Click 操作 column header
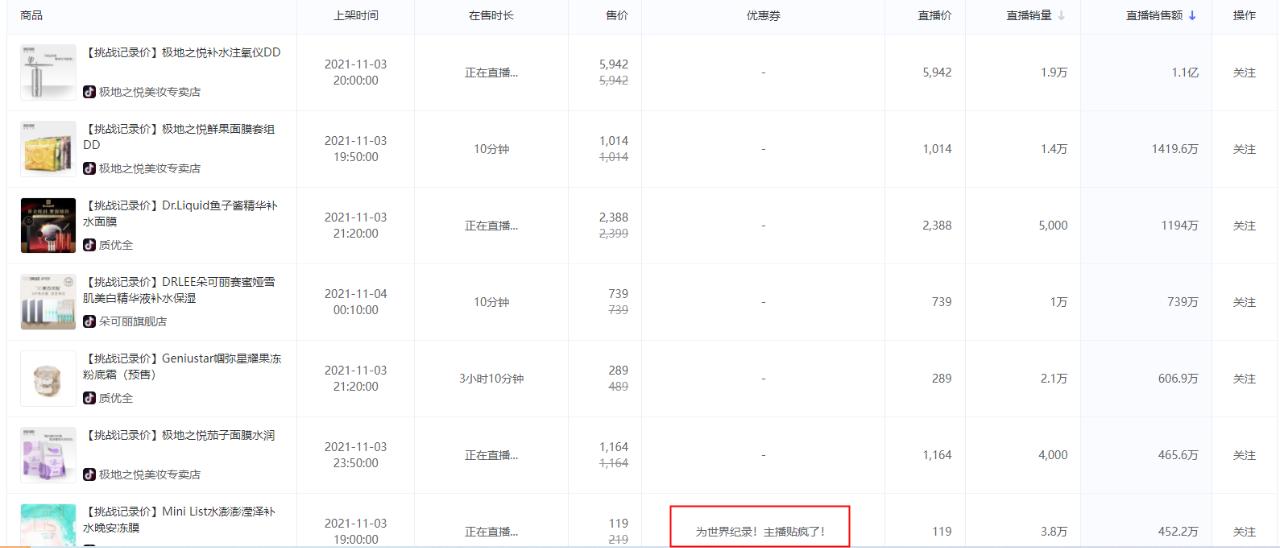 1244,16
